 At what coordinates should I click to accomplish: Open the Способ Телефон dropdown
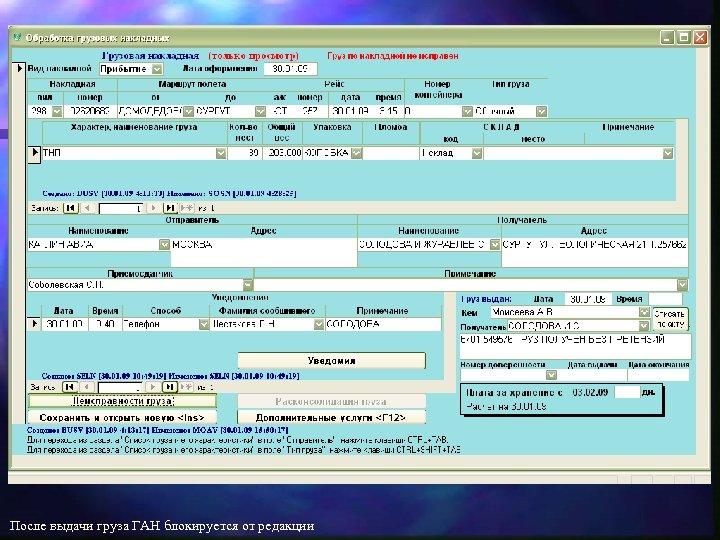[x=204, y=324]
